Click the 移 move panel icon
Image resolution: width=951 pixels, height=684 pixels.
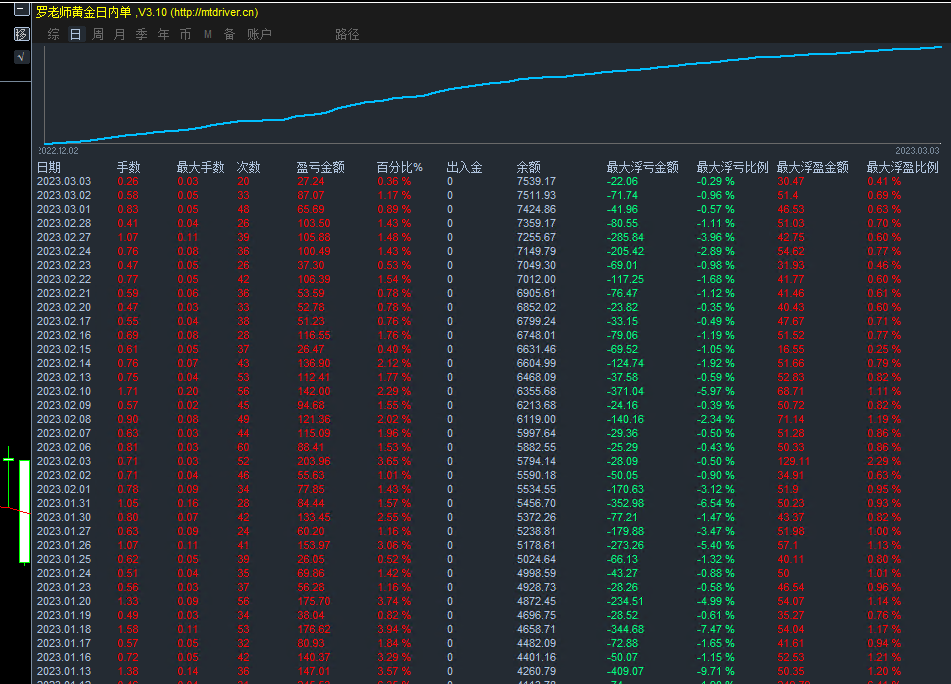21,34
